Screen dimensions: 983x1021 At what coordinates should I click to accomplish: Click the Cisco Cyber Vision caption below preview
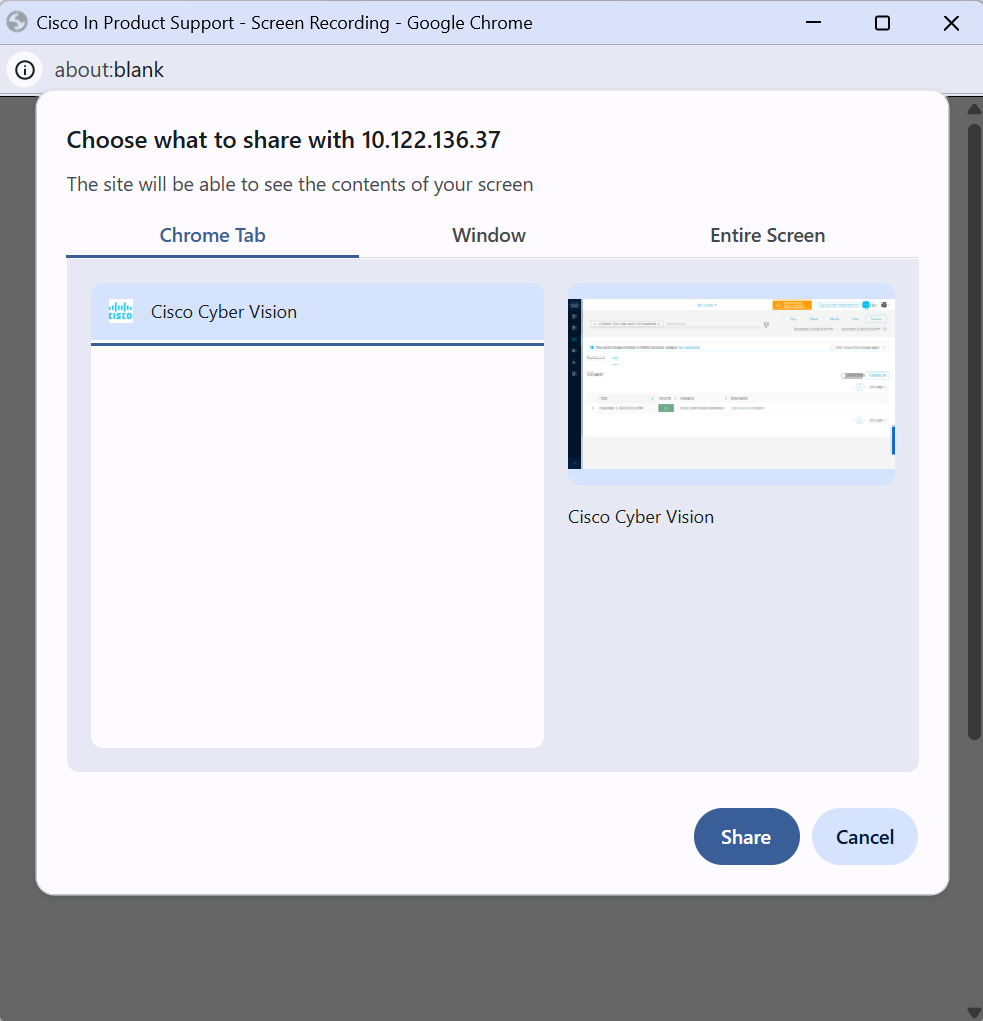point(641,517)
